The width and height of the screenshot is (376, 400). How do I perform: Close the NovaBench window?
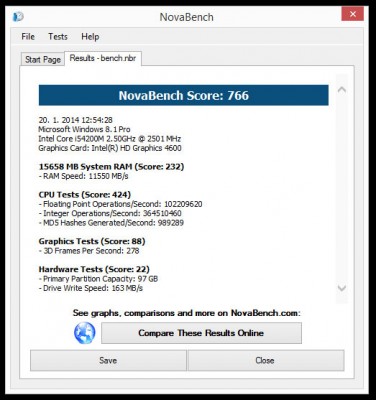[352, 14]
